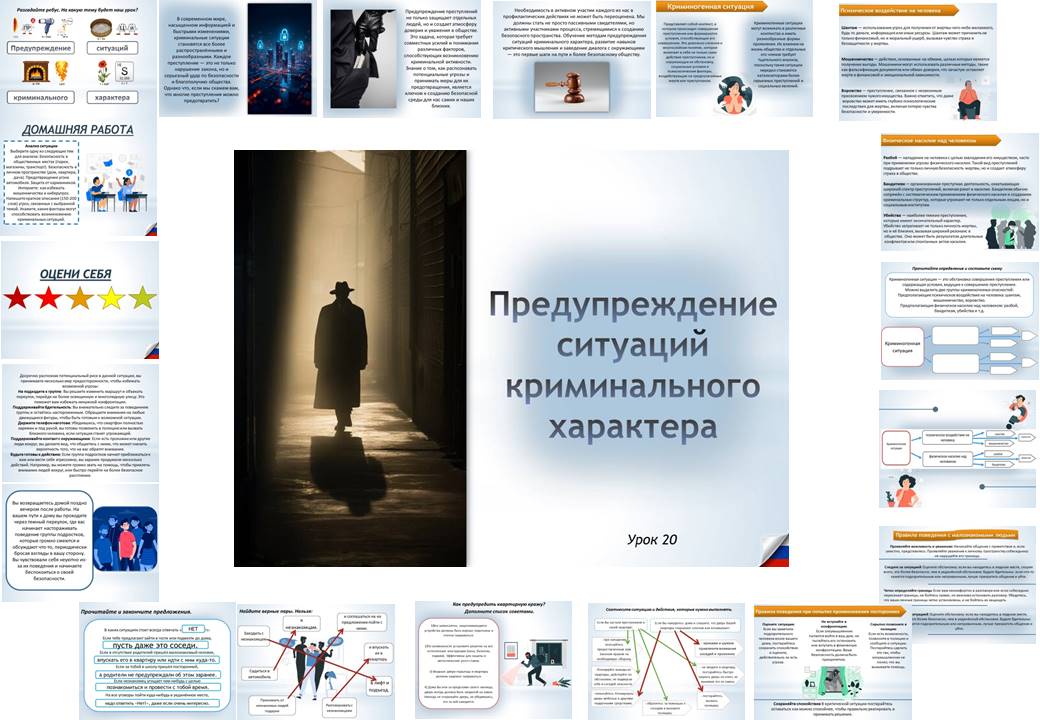Screen dimensions: 1040x720
Task: Click the flower picture above "характера"
Action: click(103, 70)
